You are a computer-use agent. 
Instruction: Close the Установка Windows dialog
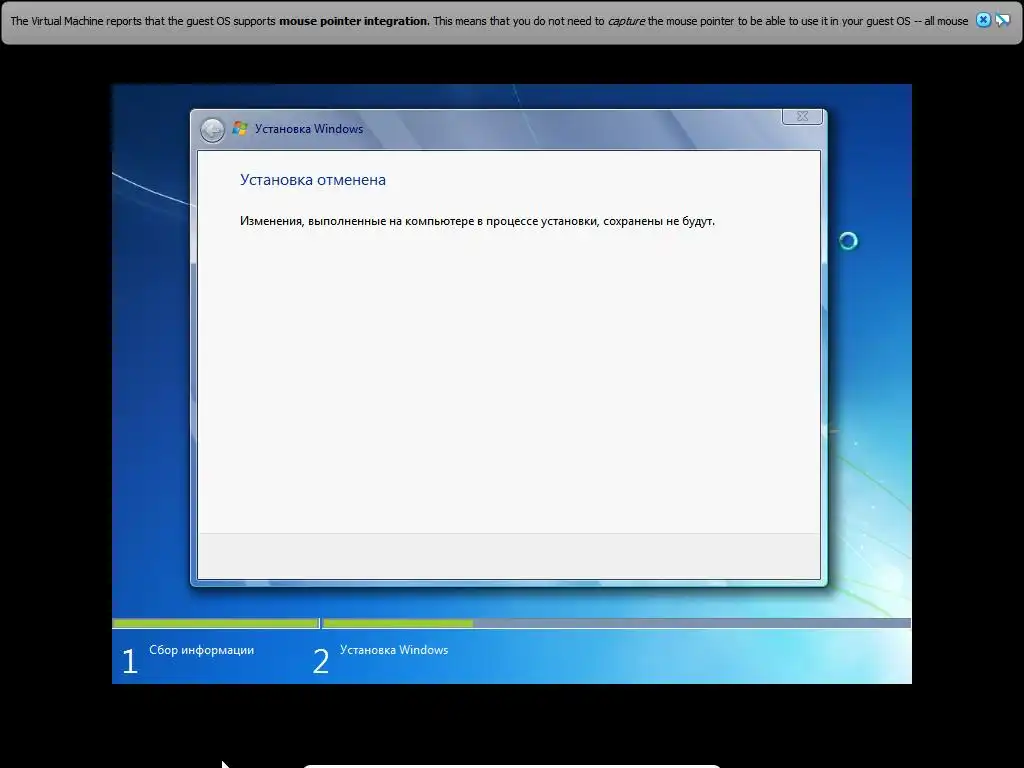[x=802, y=116]
